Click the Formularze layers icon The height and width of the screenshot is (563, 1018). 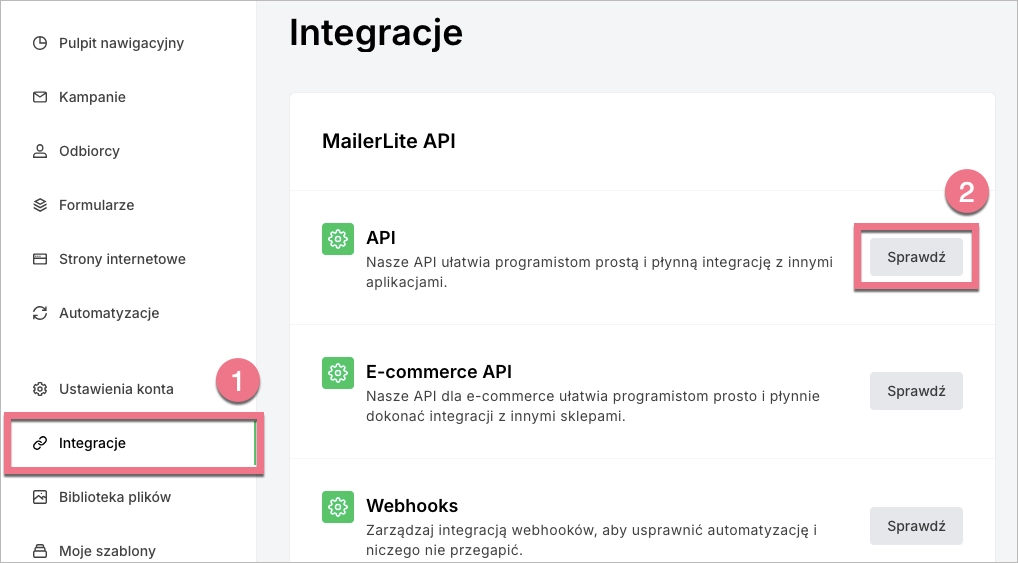[x=40, y=205]
